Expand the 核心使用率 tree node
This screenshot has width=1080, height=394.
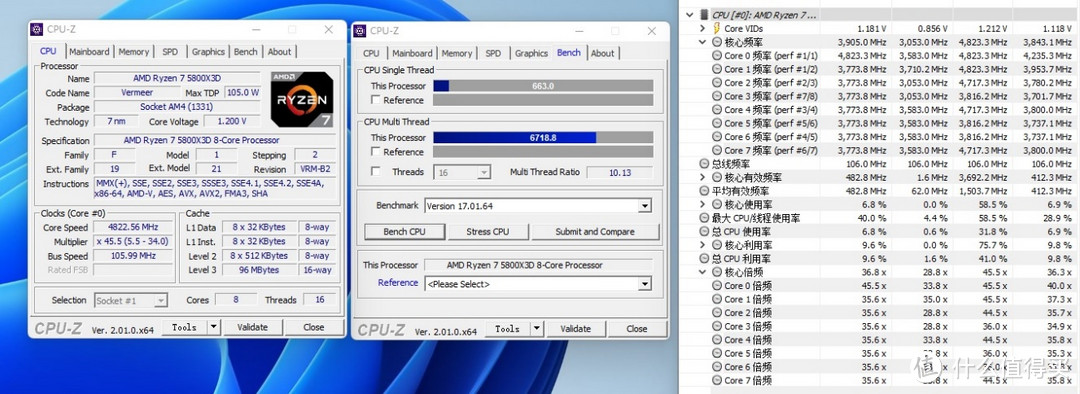pyautogui.click(x=702, y=205)
